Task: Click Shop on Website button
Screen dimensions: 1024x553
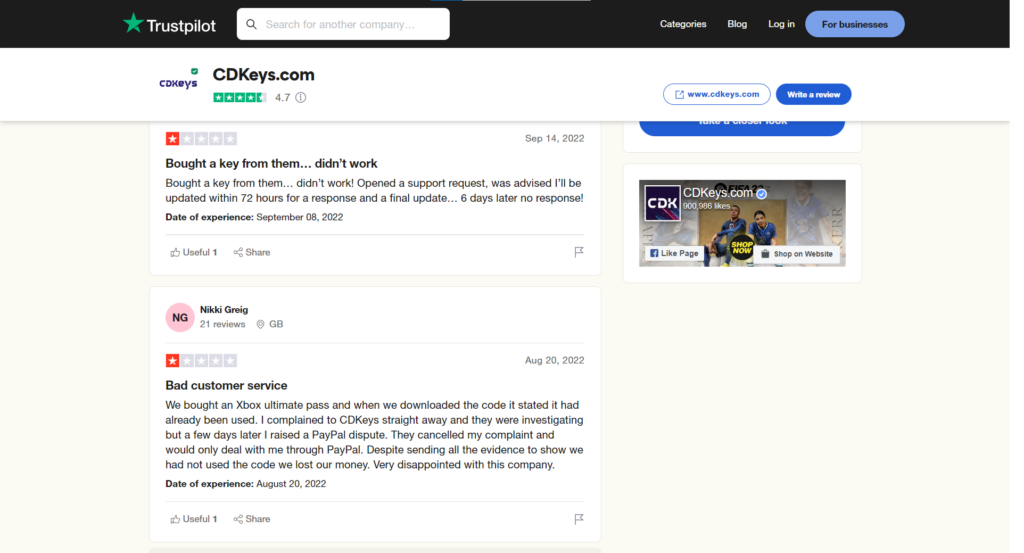Action: 797,254
